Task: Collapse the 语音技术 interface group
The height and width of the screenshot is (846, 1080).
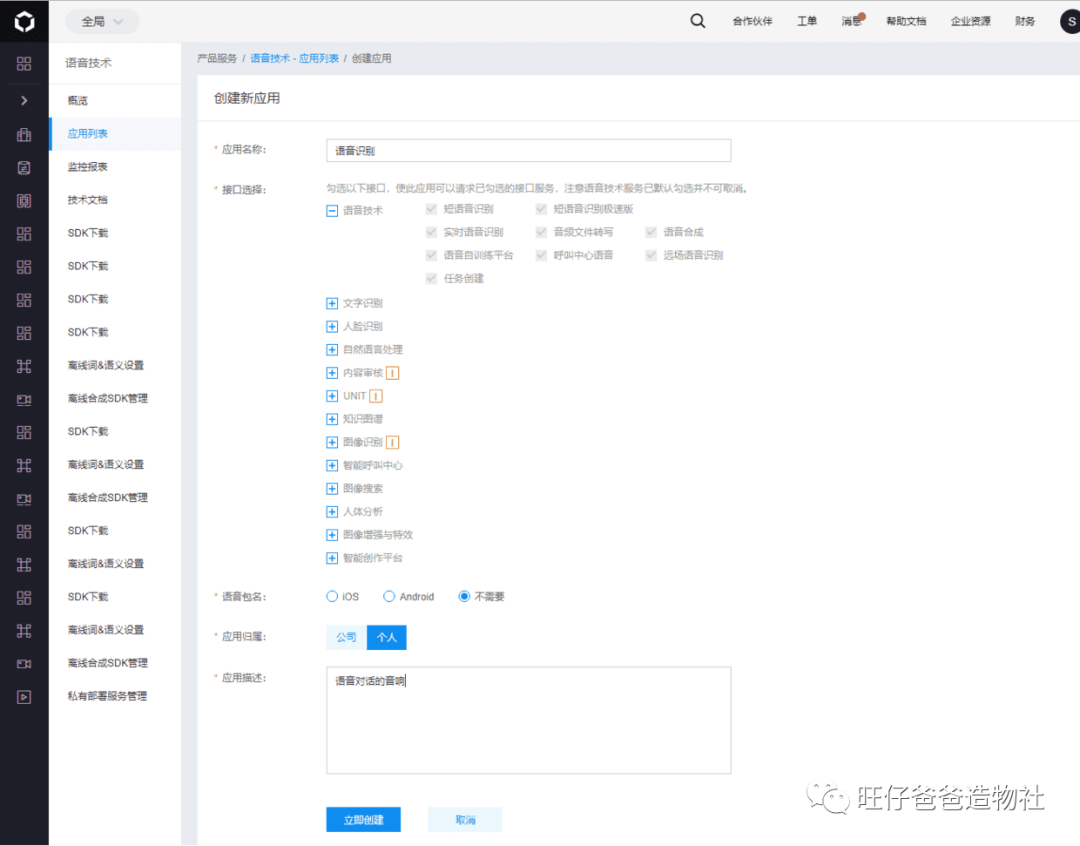Action: 332,211
